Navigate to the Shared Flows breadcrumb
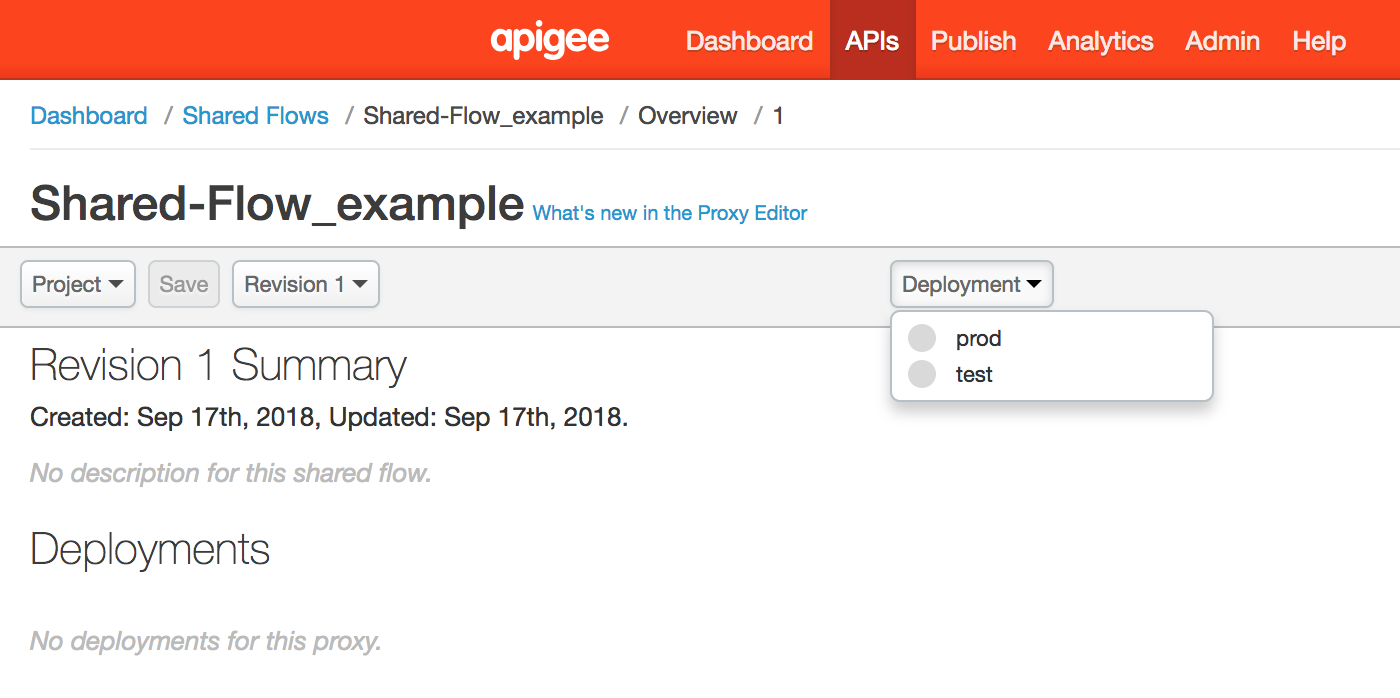Image resolution: width=1400 pixels, height=698 pixels. 255,116
